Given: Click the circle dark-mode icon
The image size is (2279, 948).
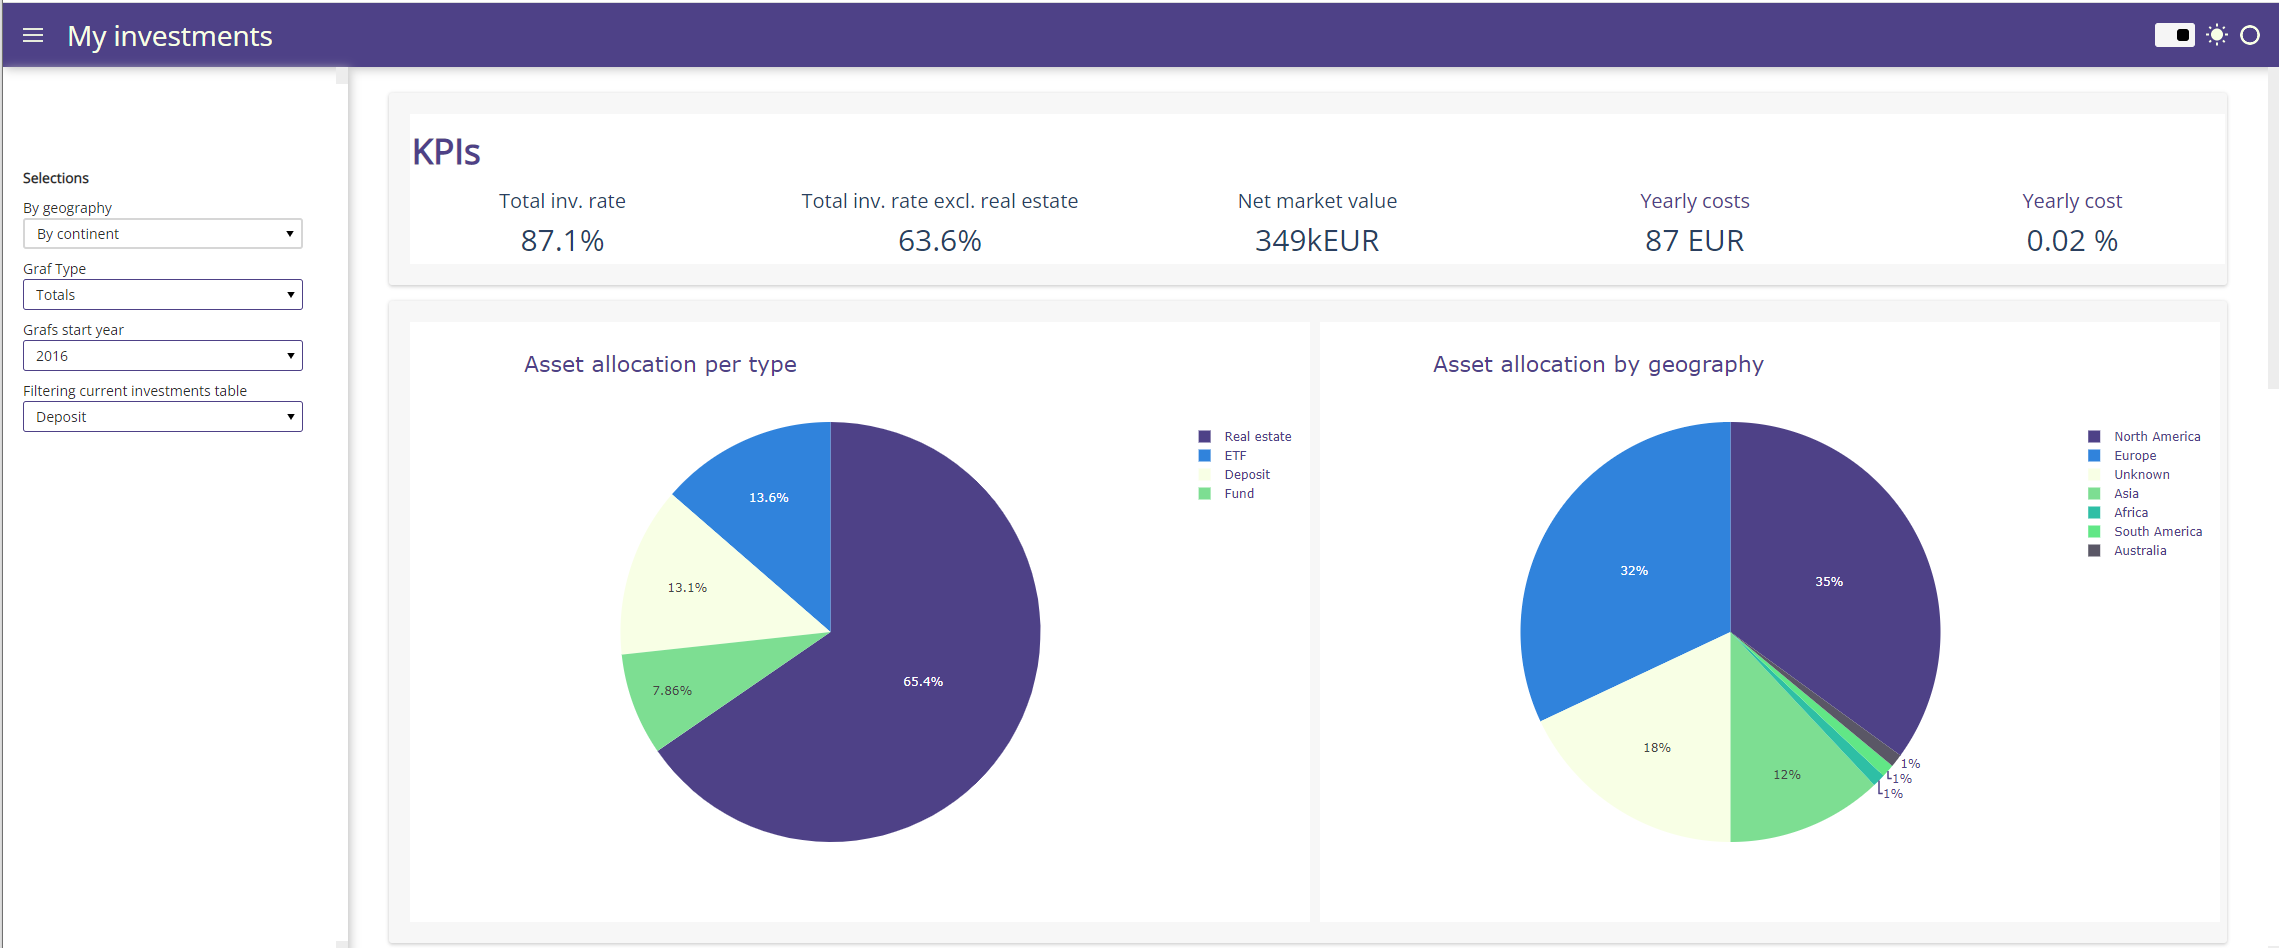Looking at the screenshot, I should click(x=2251, y=35).
